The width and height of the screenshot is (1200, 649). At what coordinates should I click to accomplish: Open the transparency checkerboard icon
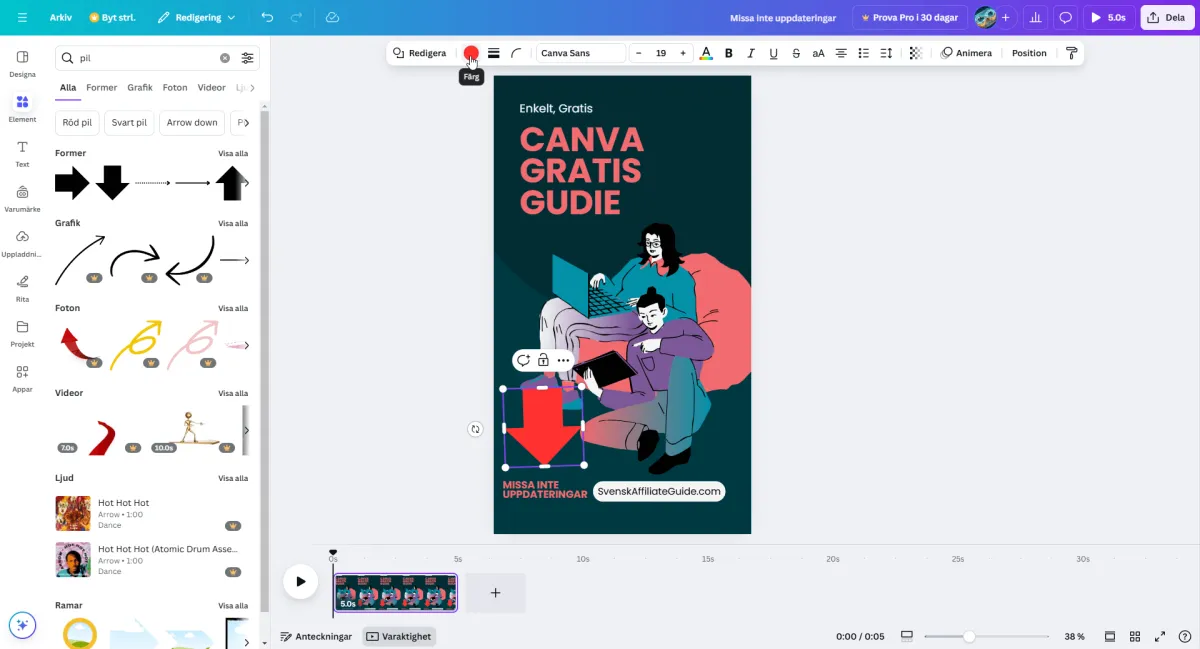[x=915, y=53]
